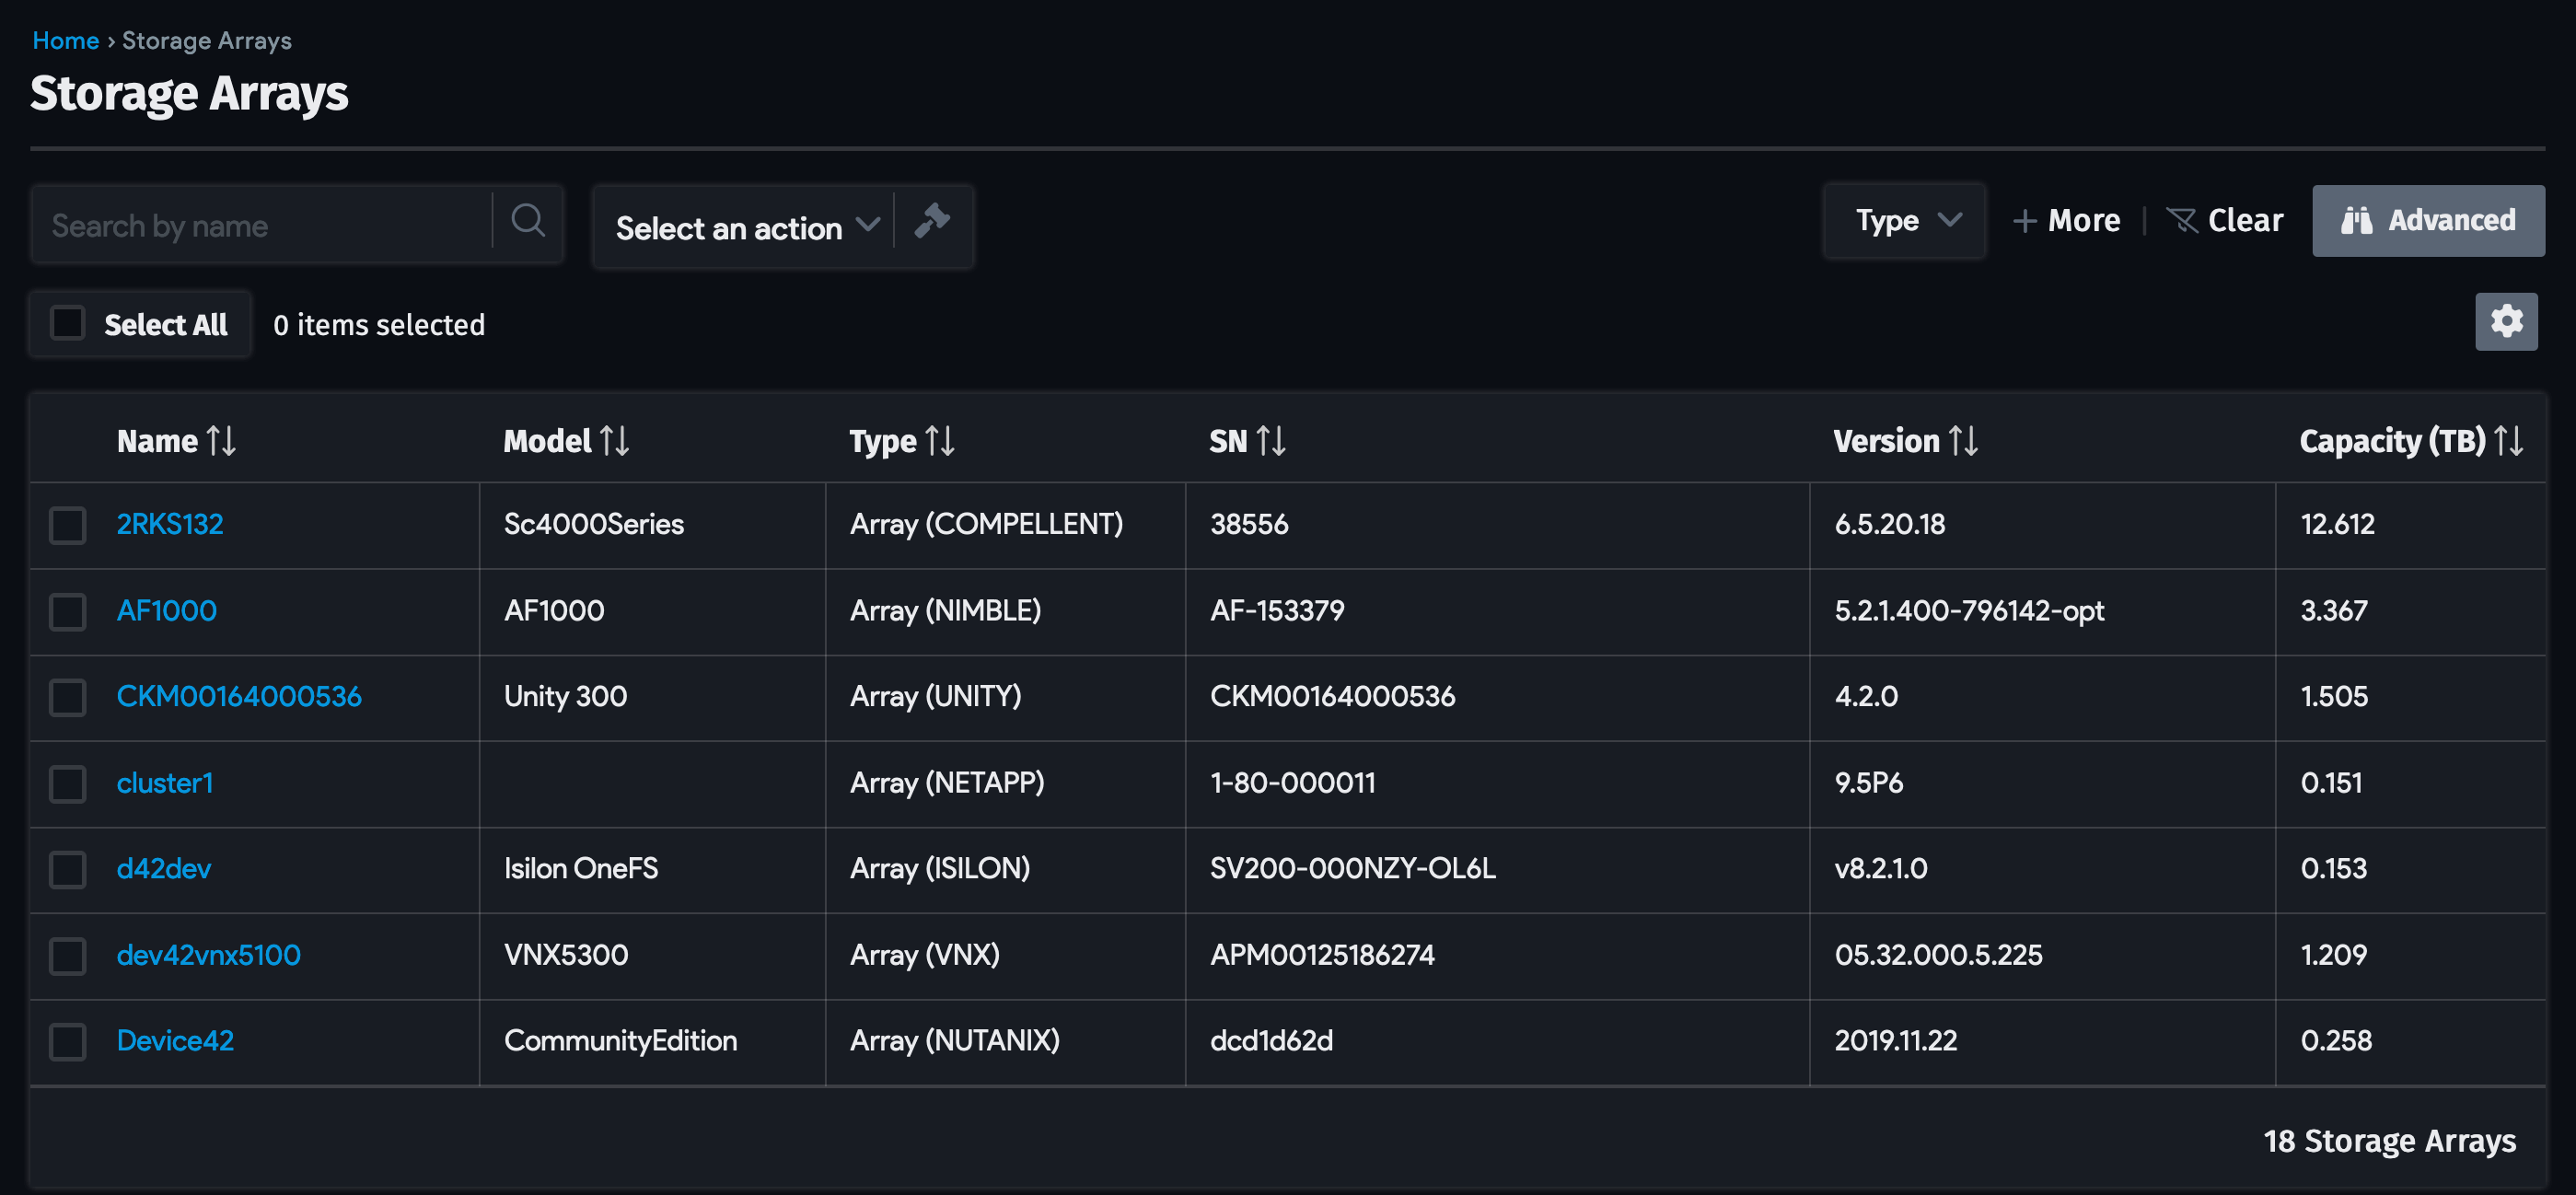The image size is (2576, 1195).
Task: Select the cluster1 row checkbox
Action: 68,784
